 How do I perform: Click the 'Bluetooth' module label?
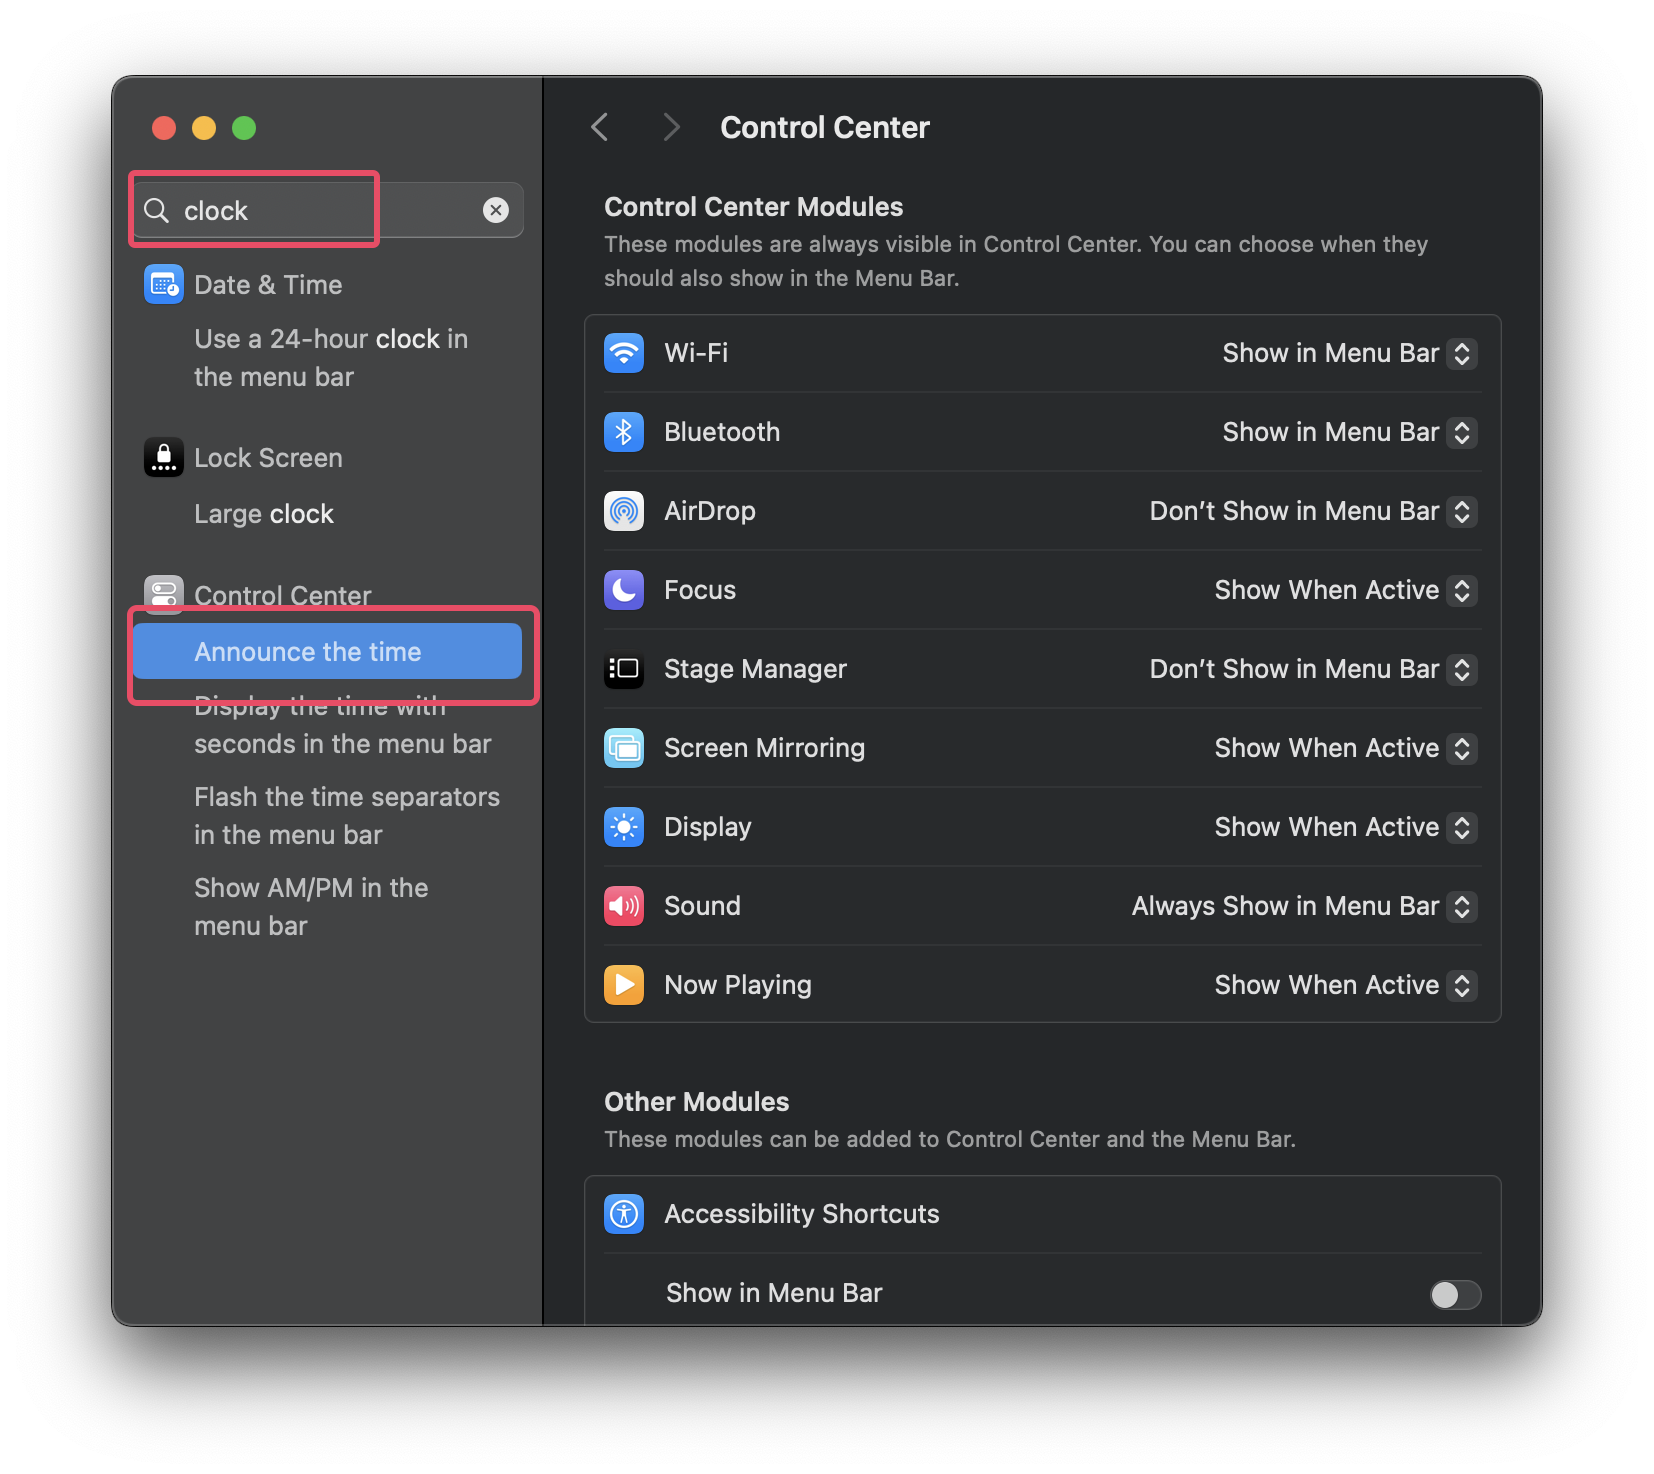(722, 432)
